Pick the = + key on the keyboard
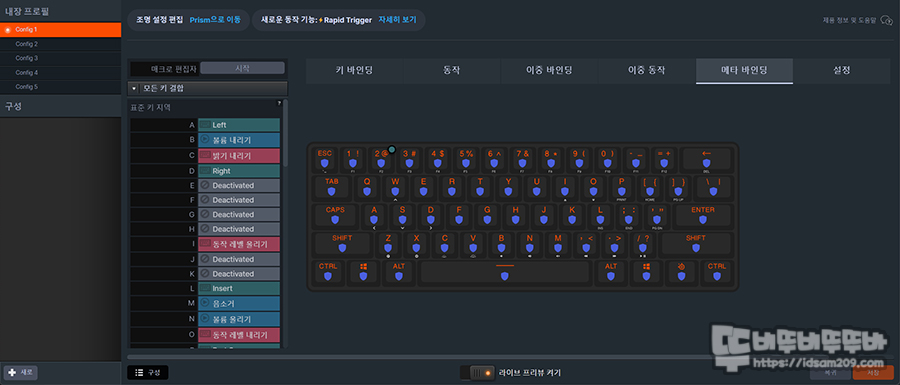The image size is (900, 385). point(664,159)
